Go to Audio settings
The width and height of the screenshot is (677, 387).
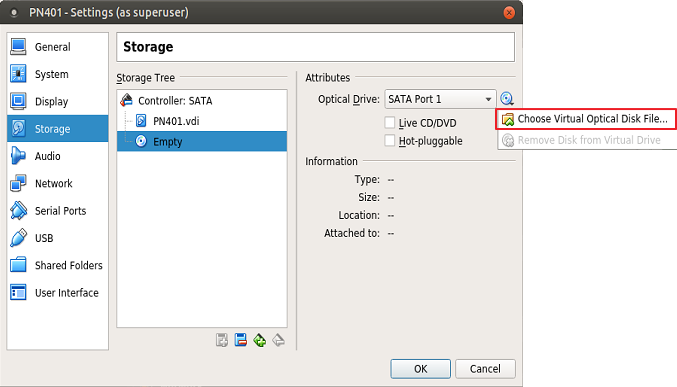pos(57,156)
